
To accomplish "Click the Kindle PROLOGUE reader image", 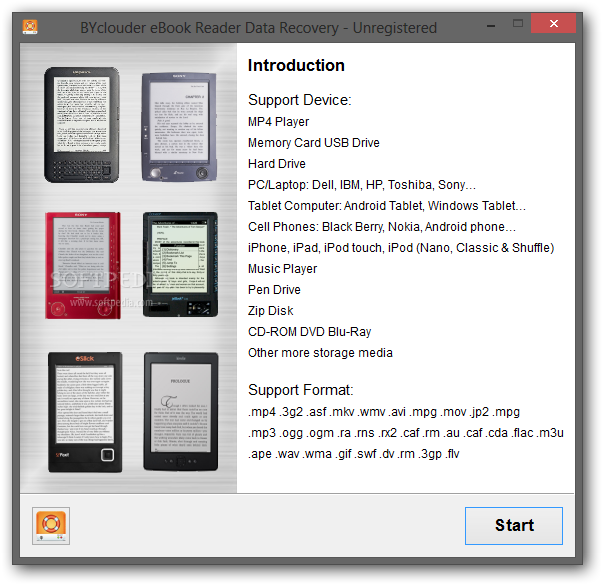I will pyautogui.click(x=181, y=412).
